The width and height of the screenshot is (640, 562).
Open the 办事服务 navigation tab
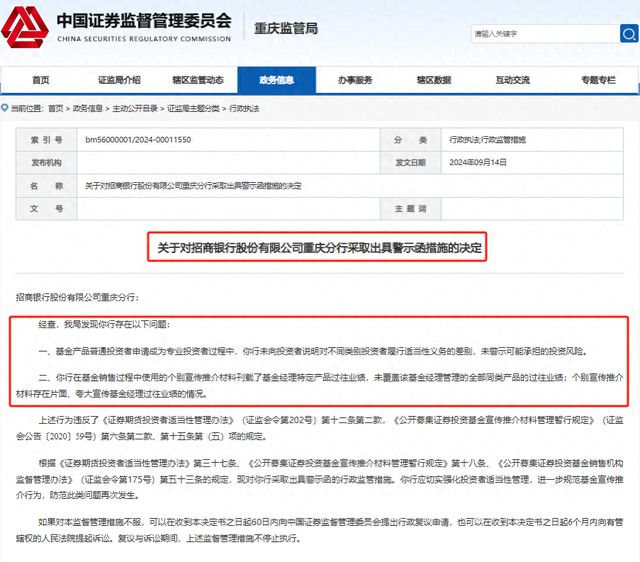pyautogui.click(x=355, y=80)
